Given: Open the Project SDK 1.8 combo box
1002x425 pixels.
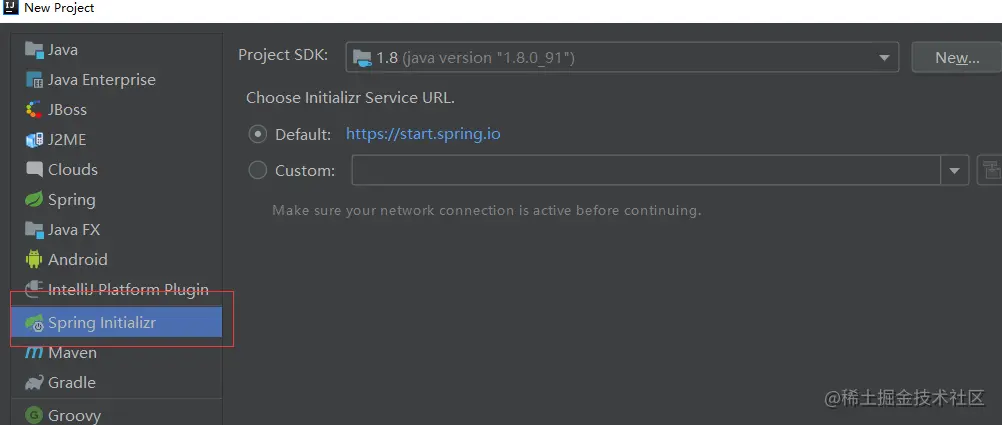Looking at the screenshot, I should click(622, 58).
